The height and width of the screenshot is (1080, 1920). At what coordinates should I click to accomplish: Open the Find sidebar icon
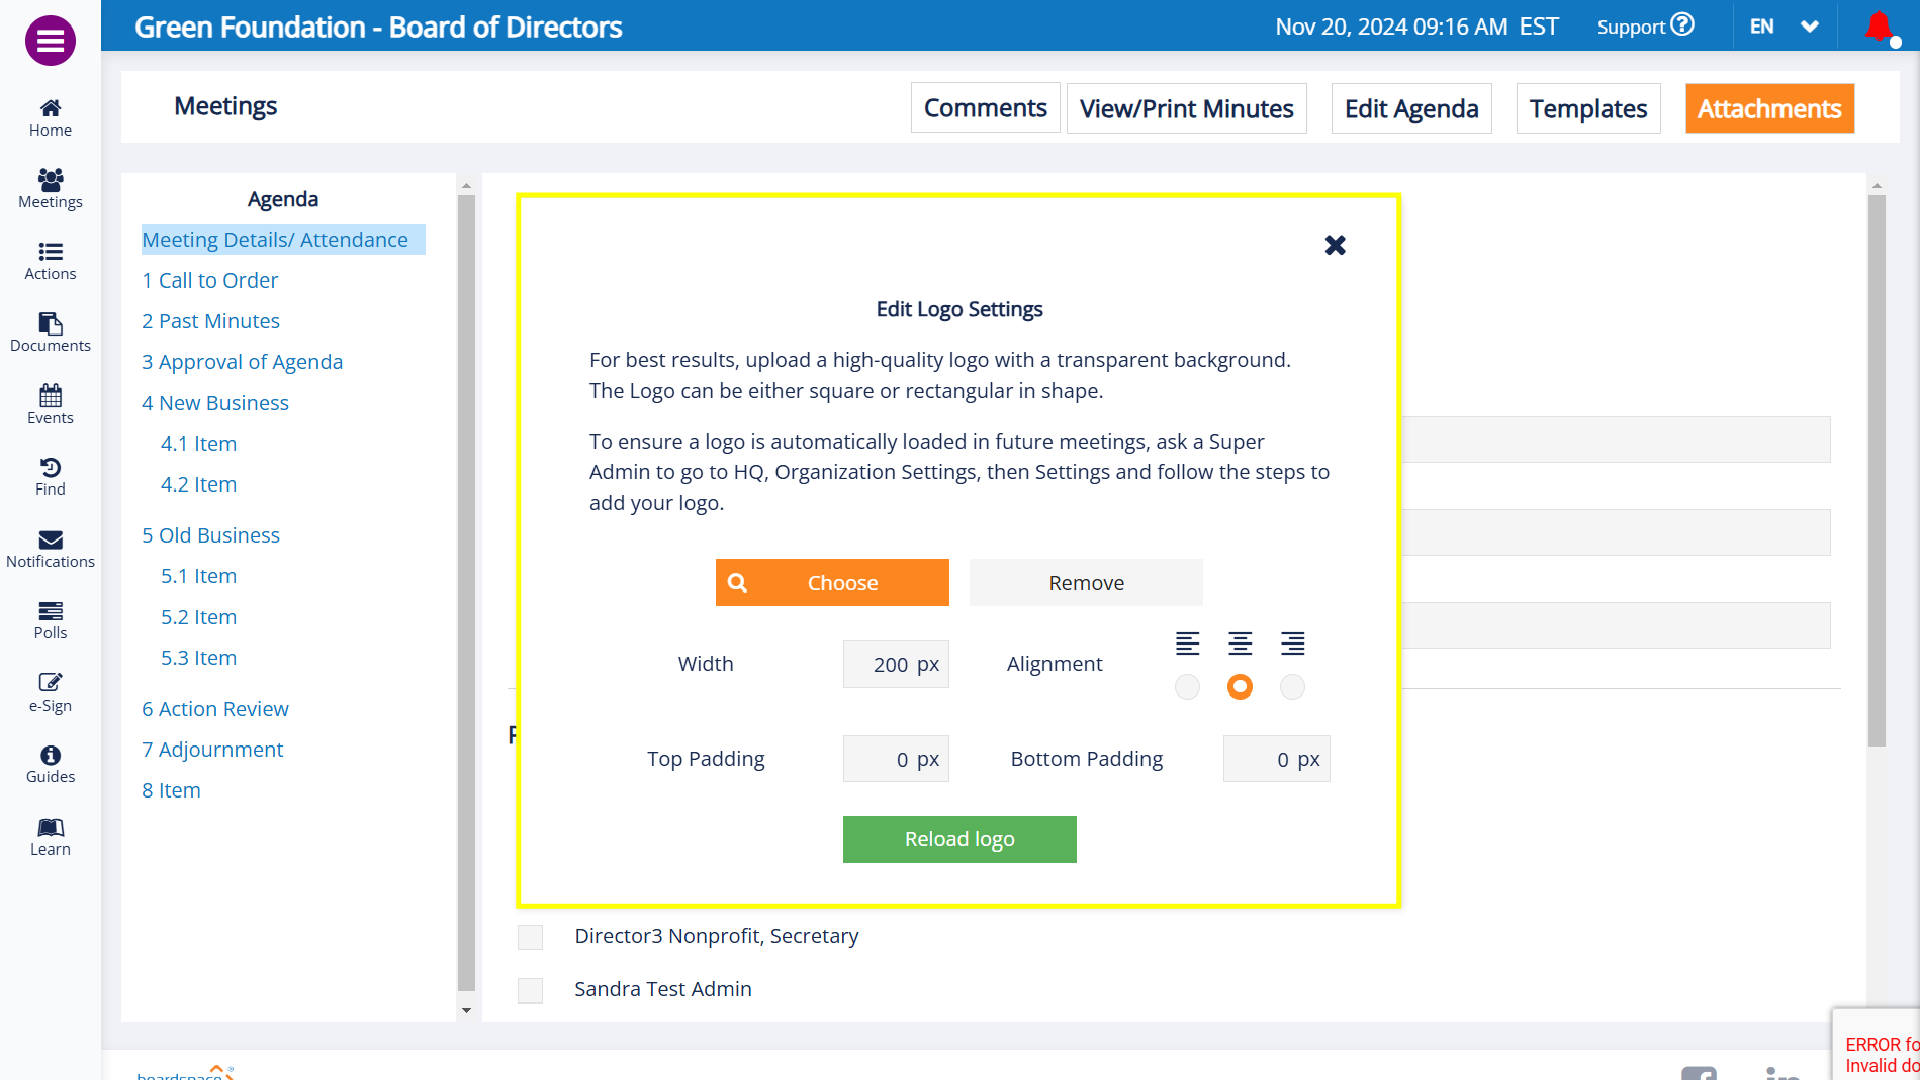pyautogui.click(x=50, y=476)
